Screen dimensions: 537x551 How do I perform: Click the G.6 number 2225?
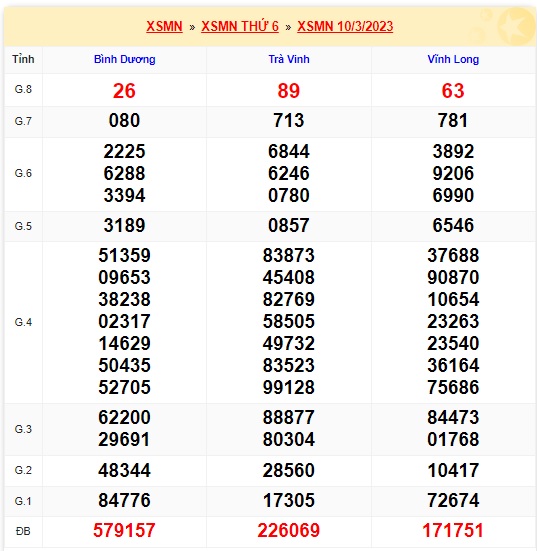124,151
